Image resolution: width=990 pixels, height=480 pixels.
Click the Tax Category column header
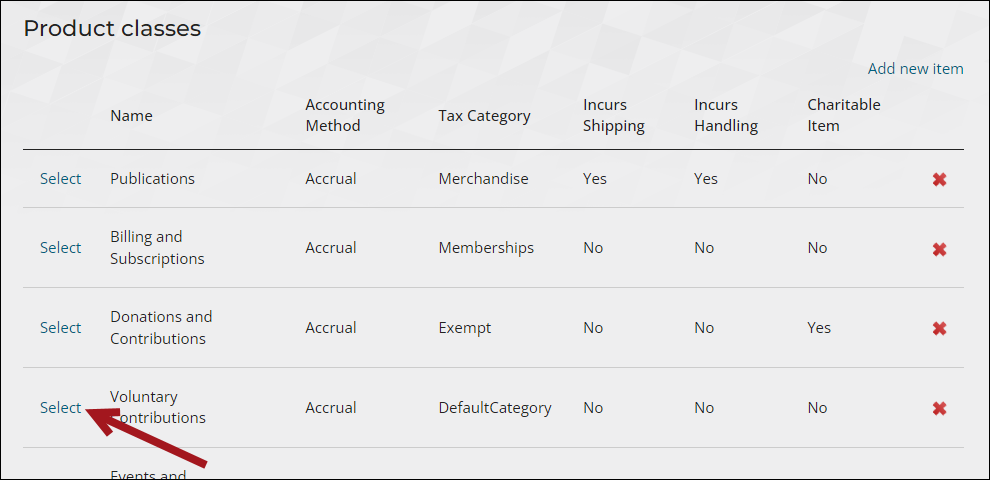tap(484, 116)
